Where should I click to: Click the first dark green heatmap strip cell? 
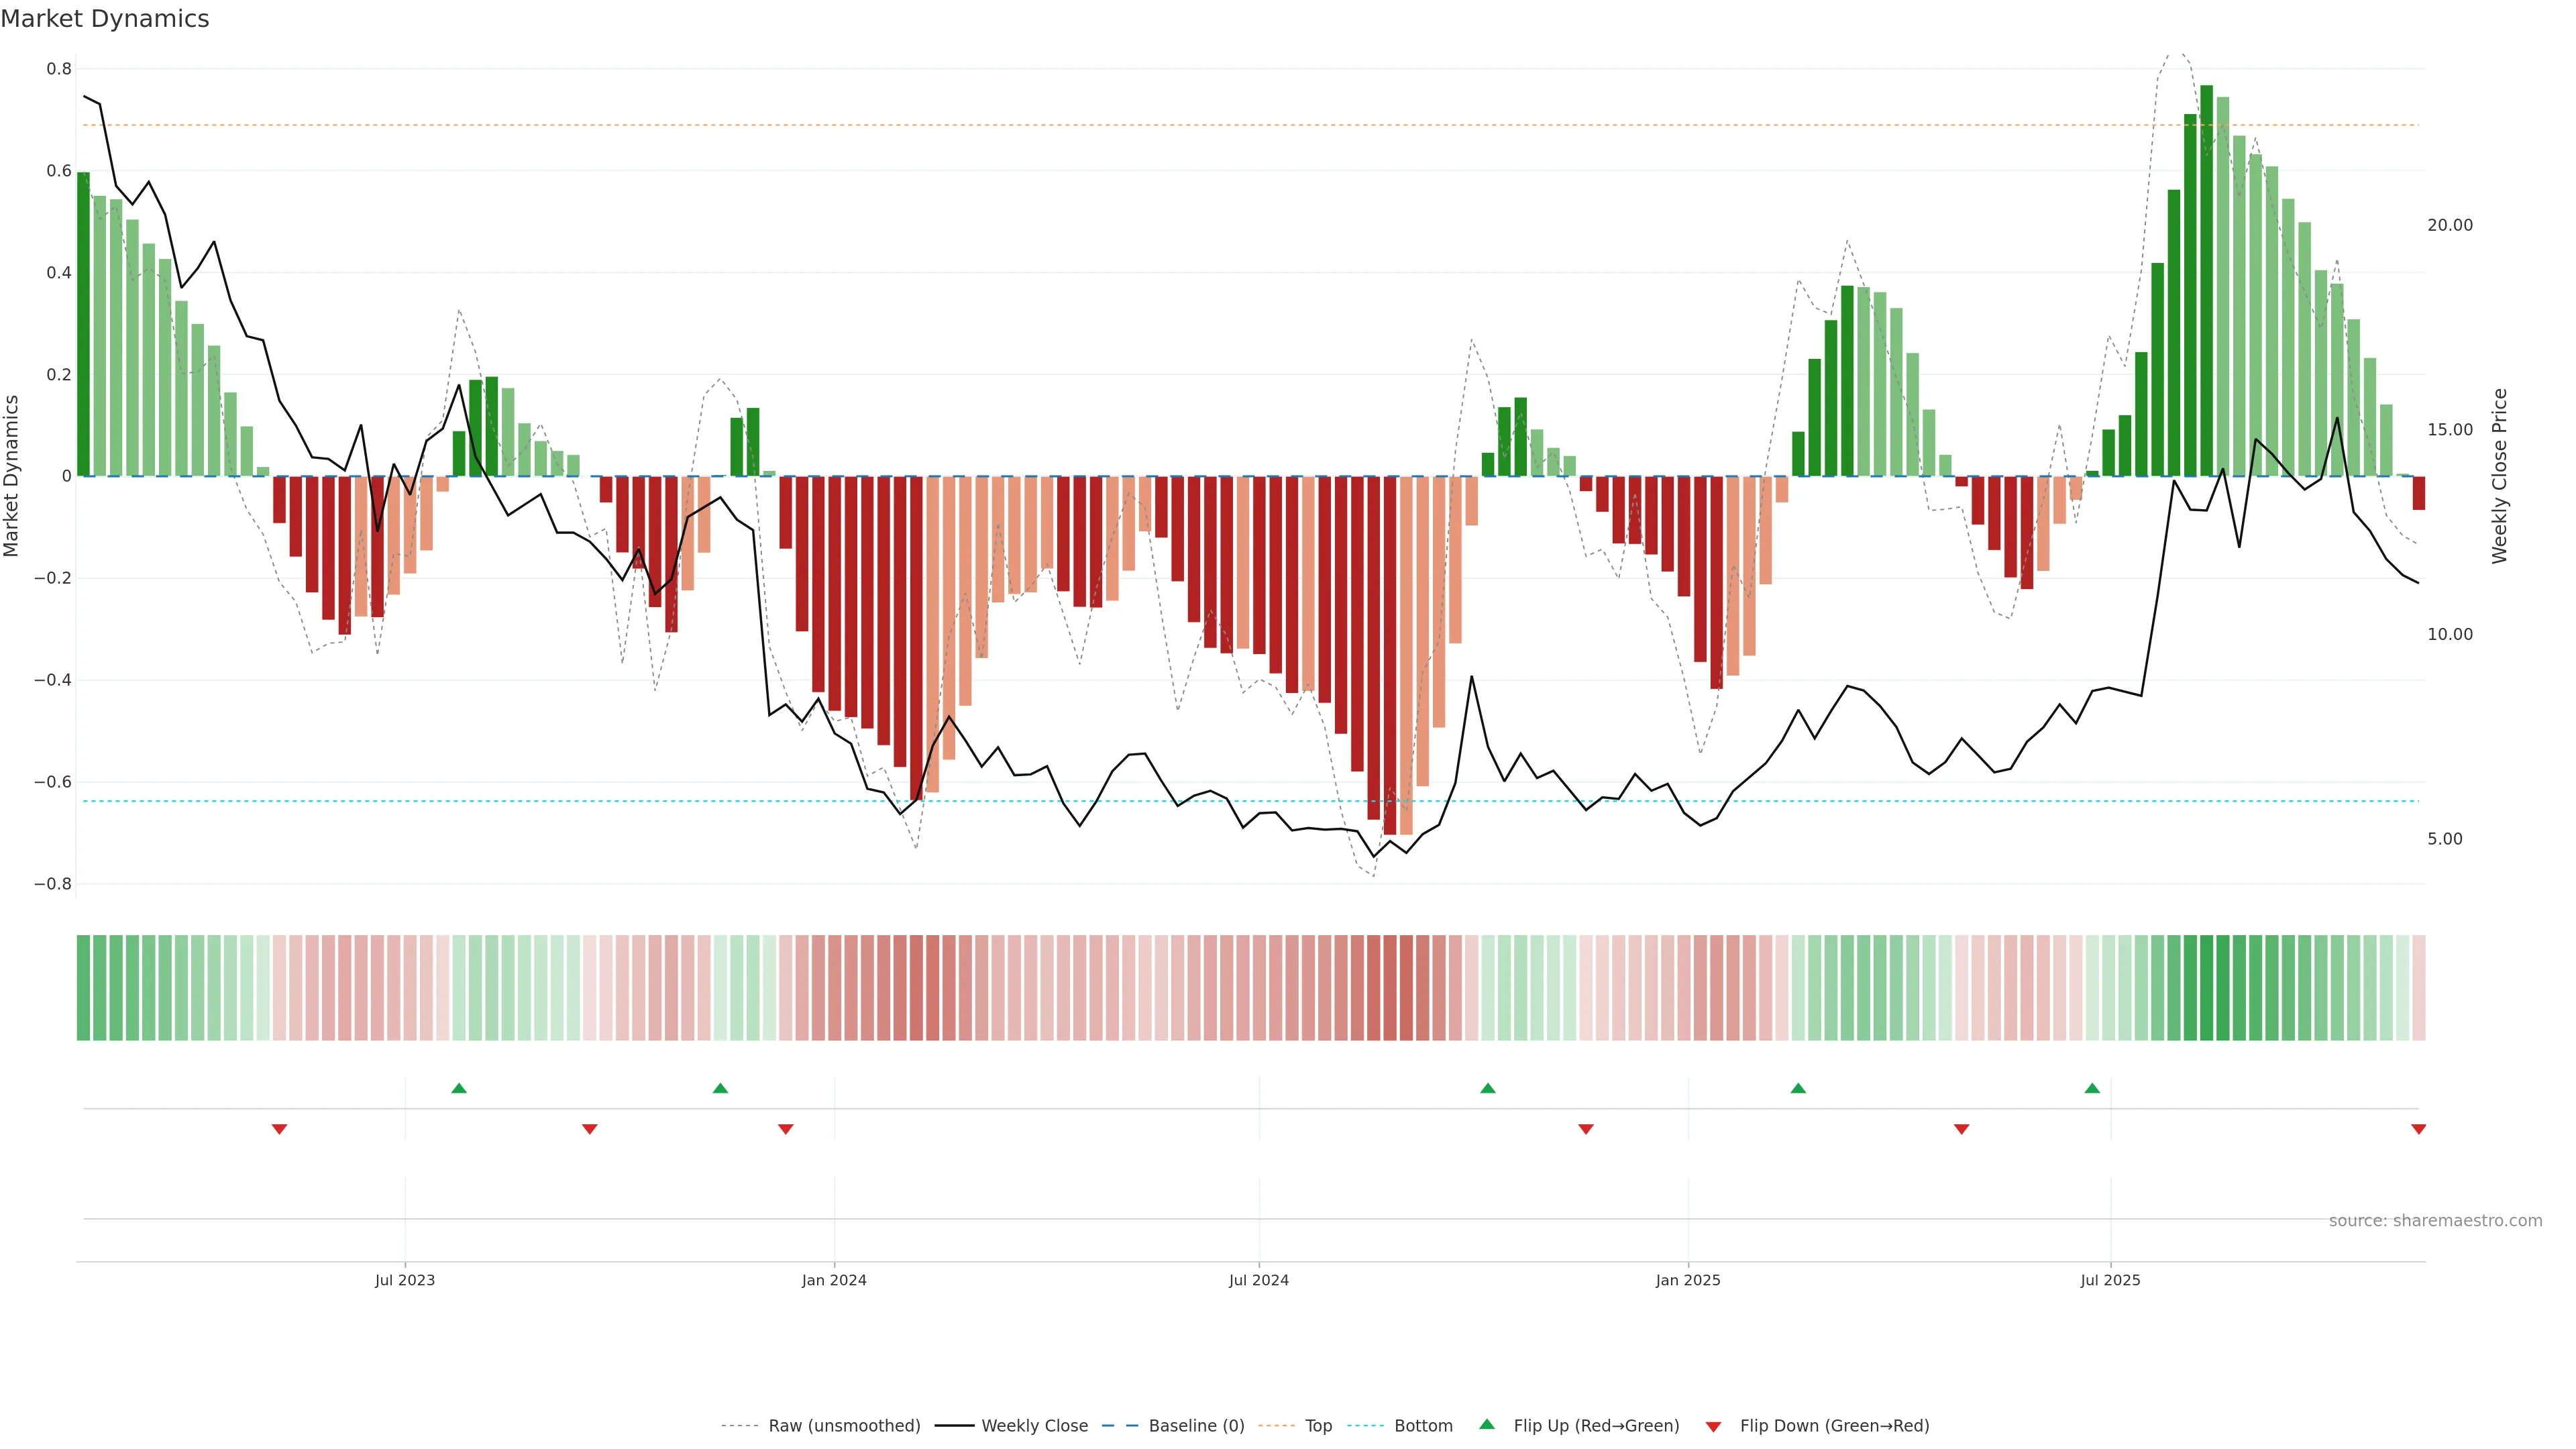[83, 987]
